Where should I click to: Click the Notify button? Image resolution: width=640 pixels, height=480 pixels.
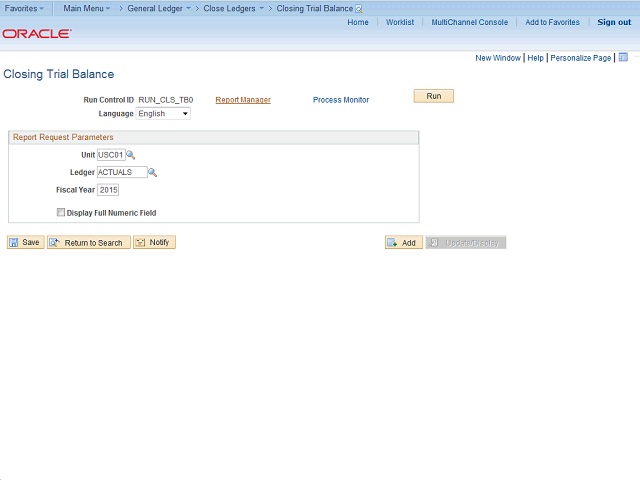pyautogui.click(x=154, y=242)
